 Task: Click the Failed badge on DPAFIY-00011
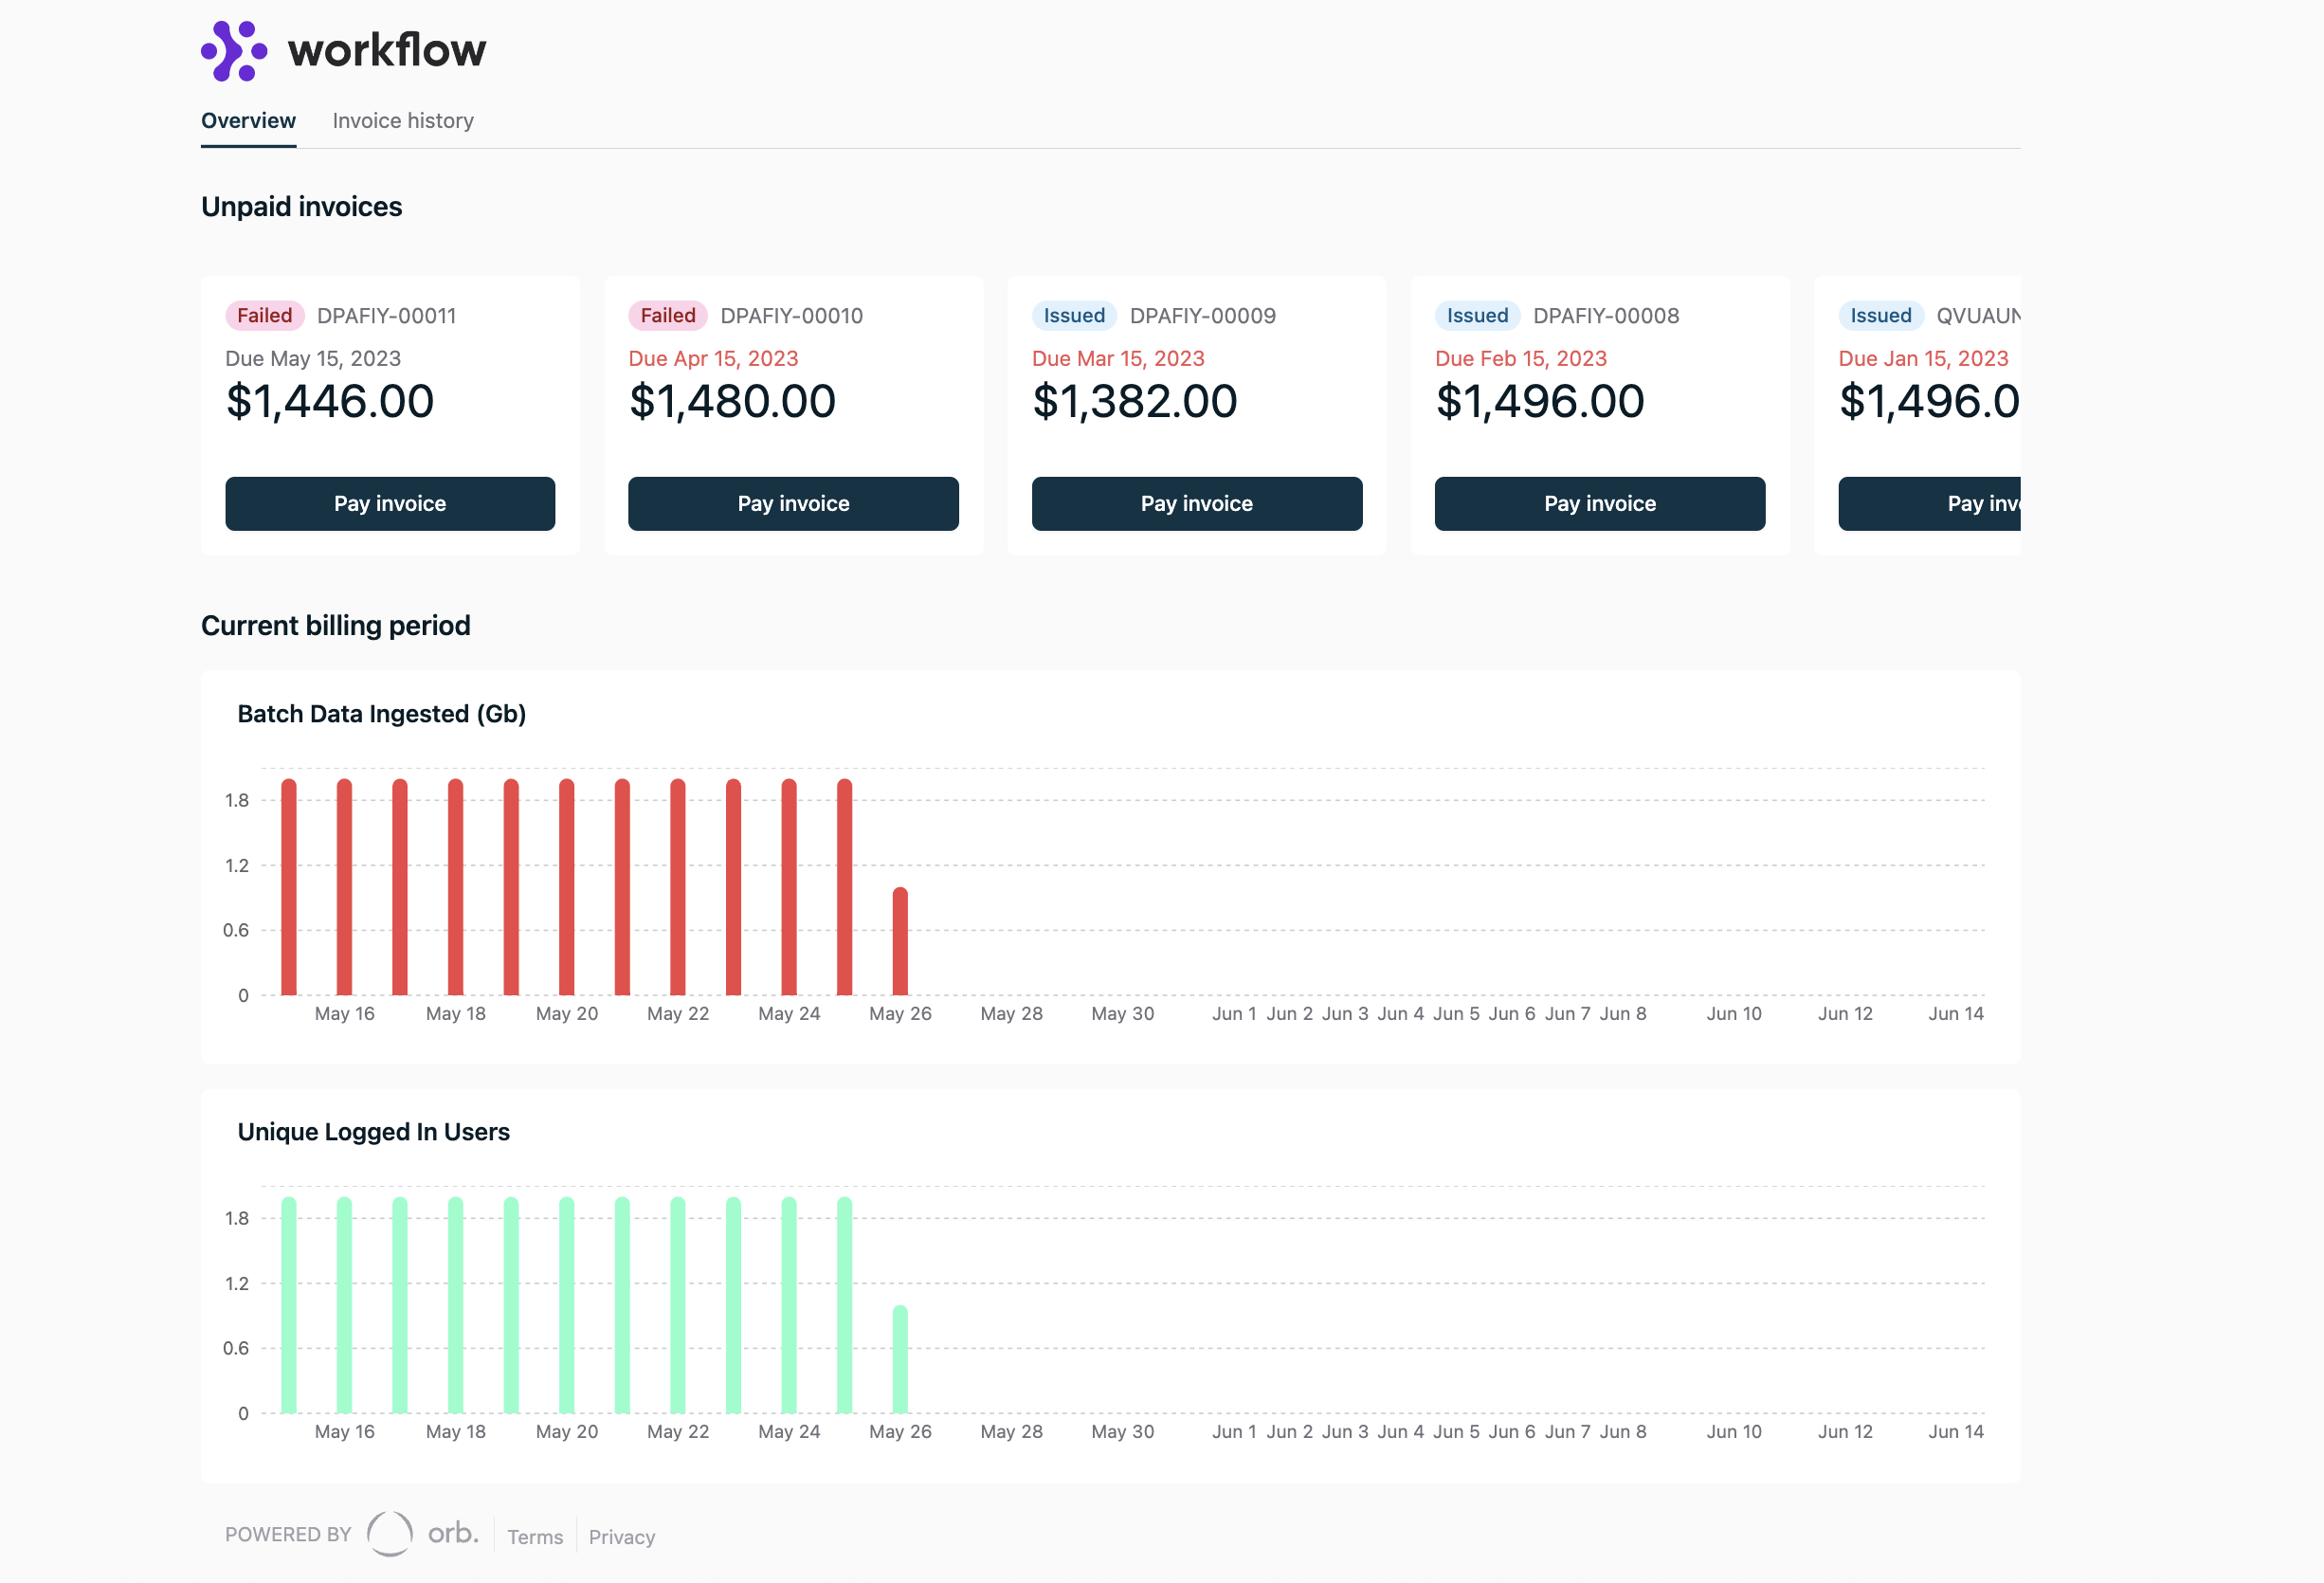(264, 315)
